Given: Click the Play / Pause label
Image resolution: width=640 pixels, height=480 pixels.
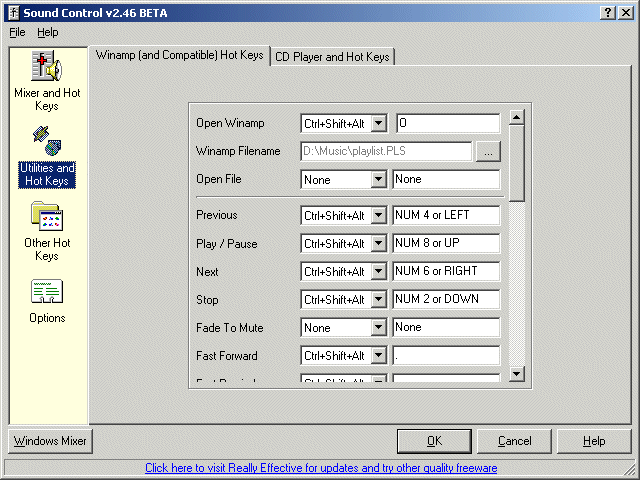Looking at the screenshot, I should [x=227, y=244].
